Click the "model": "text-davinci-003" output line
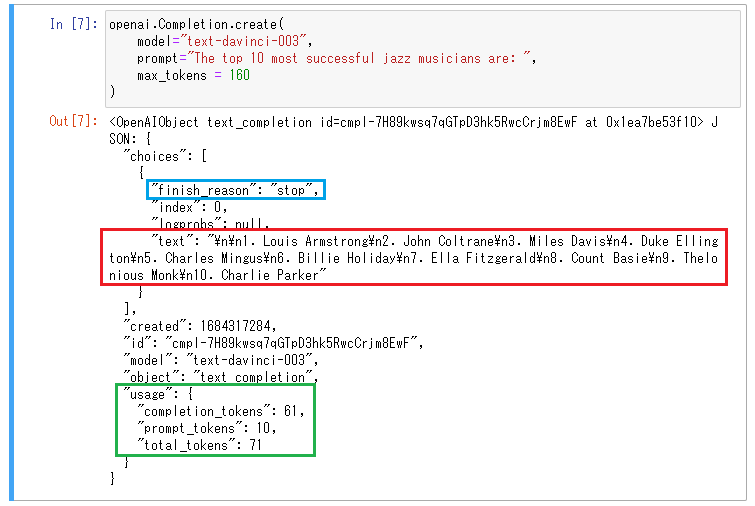This screenshot has width=755, height=506. coord(221,360)
